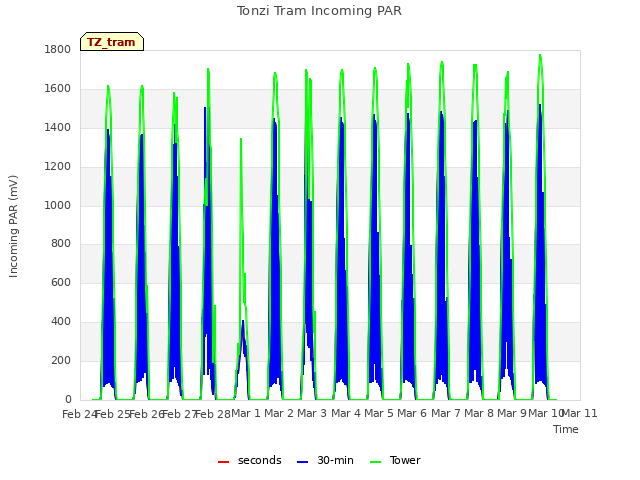The width and height of the screenshot is (640, 480).
Task: Click the 'Mar 7' x-axis tick label
Action: tap(446, 413)
